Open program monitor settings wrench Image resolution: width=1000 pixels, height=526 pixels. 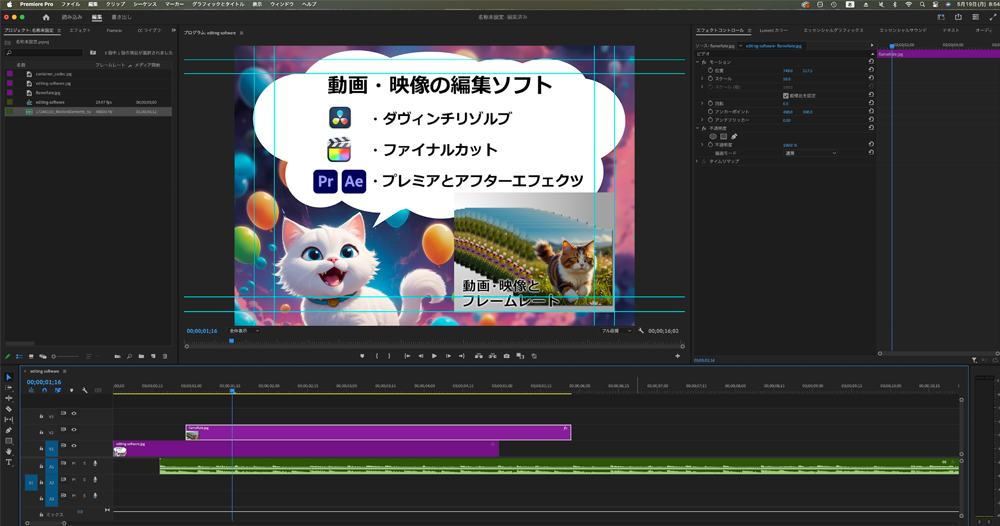coord(641,331)
